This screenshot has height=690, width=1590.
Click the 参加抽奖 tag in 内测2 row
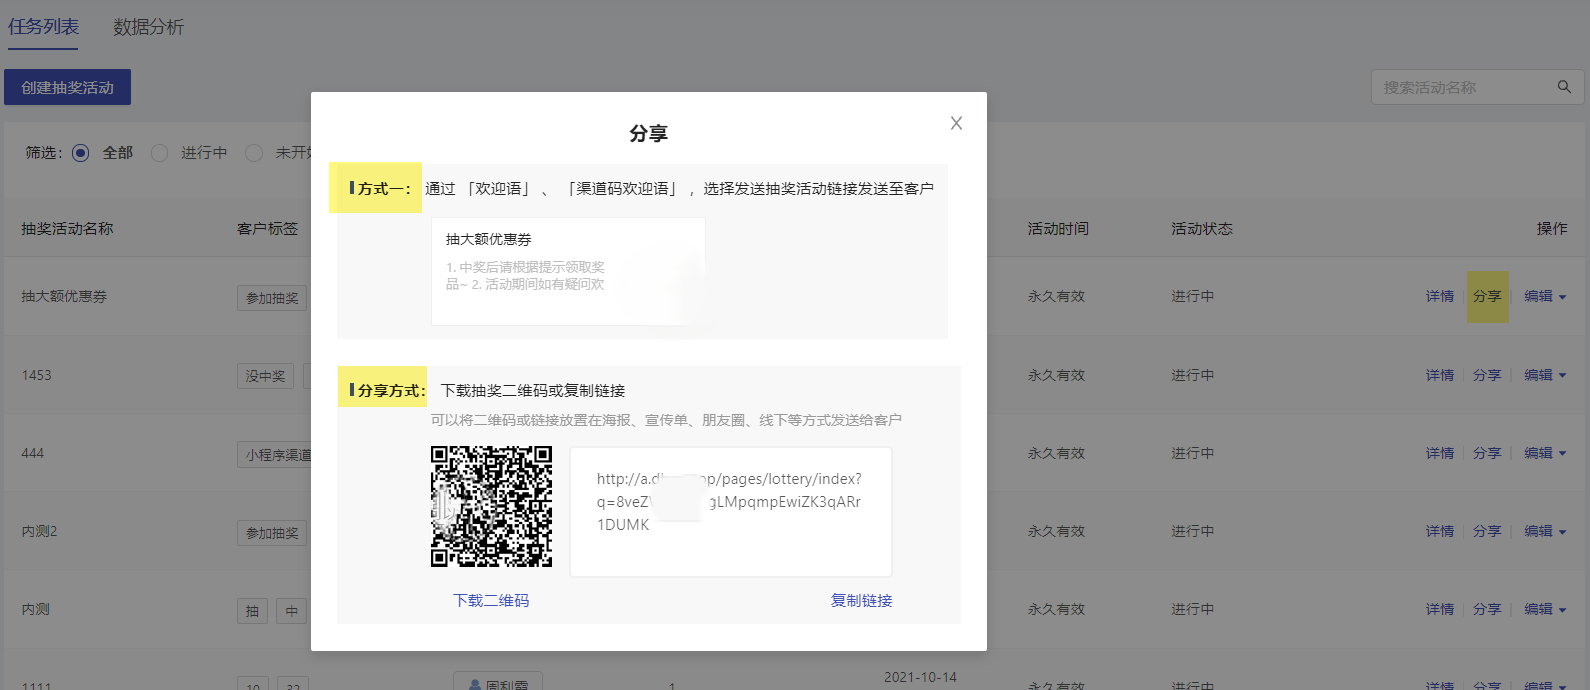(272, 533)
